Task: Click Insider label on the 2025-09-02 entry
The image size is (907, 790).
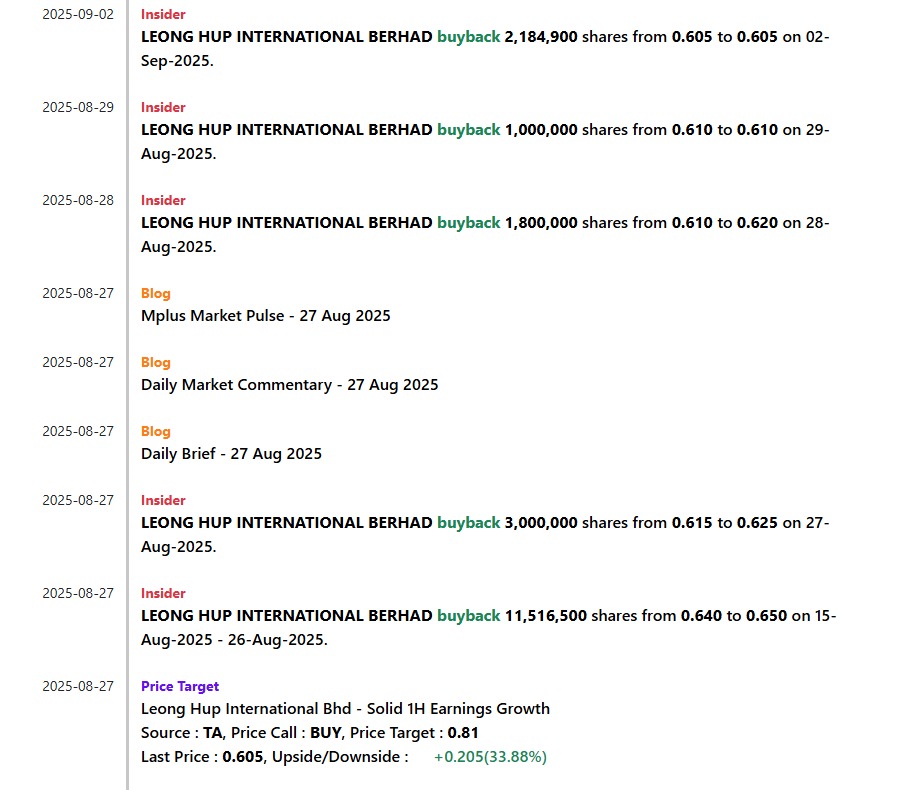Action: 163,14
